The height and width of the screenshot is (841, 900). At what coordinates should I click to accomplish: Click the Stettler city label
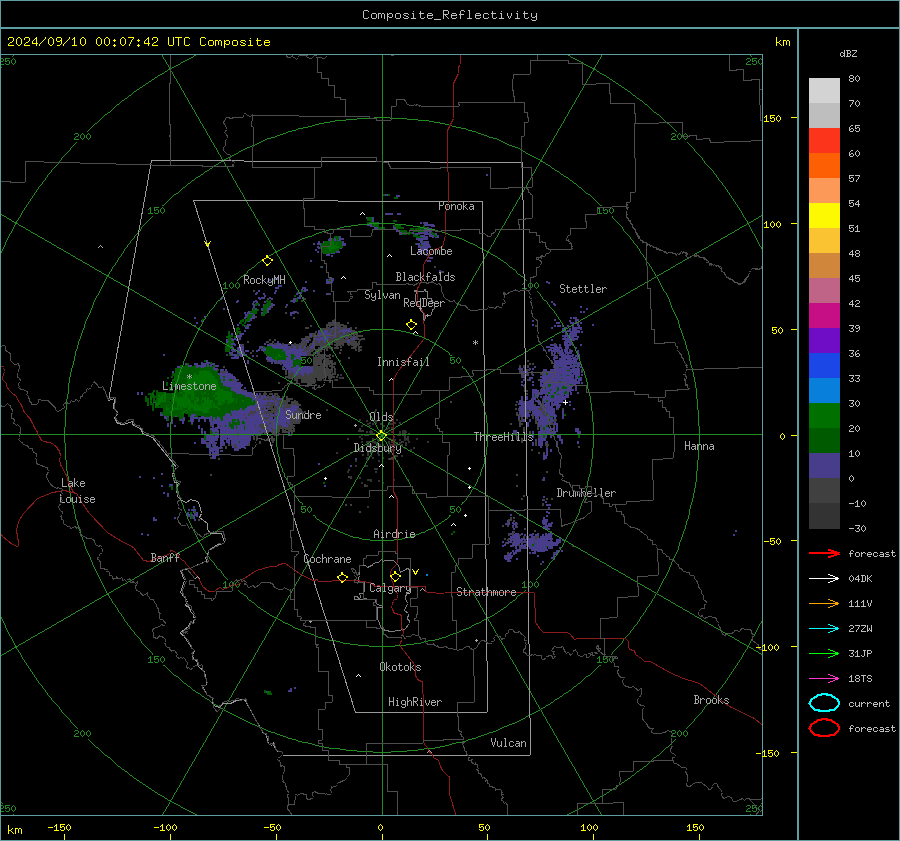pyautogui.click(x=583, y=289)
